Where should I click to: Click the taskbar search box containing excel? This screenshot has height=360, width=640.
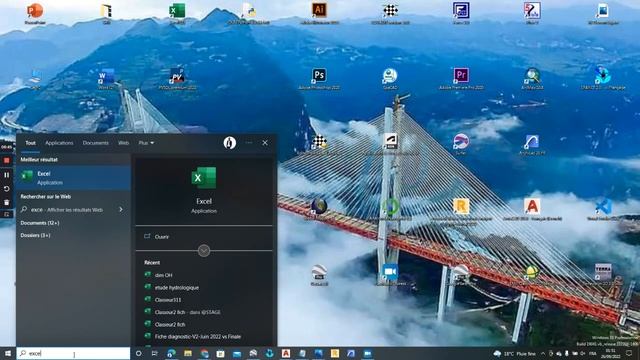(x=73, y=353)
